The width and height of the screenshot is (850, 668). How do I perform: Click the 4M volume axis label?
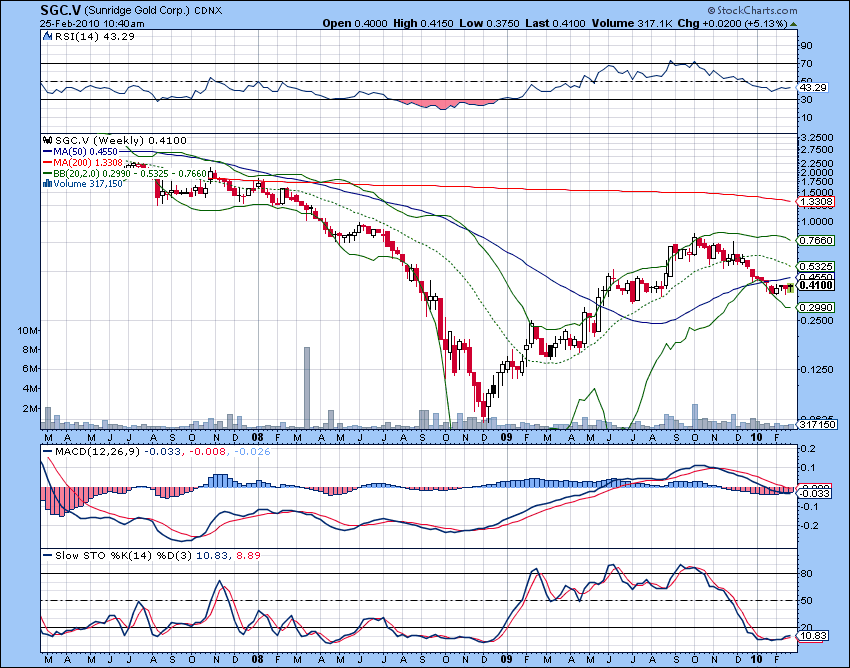pos(30,389)
